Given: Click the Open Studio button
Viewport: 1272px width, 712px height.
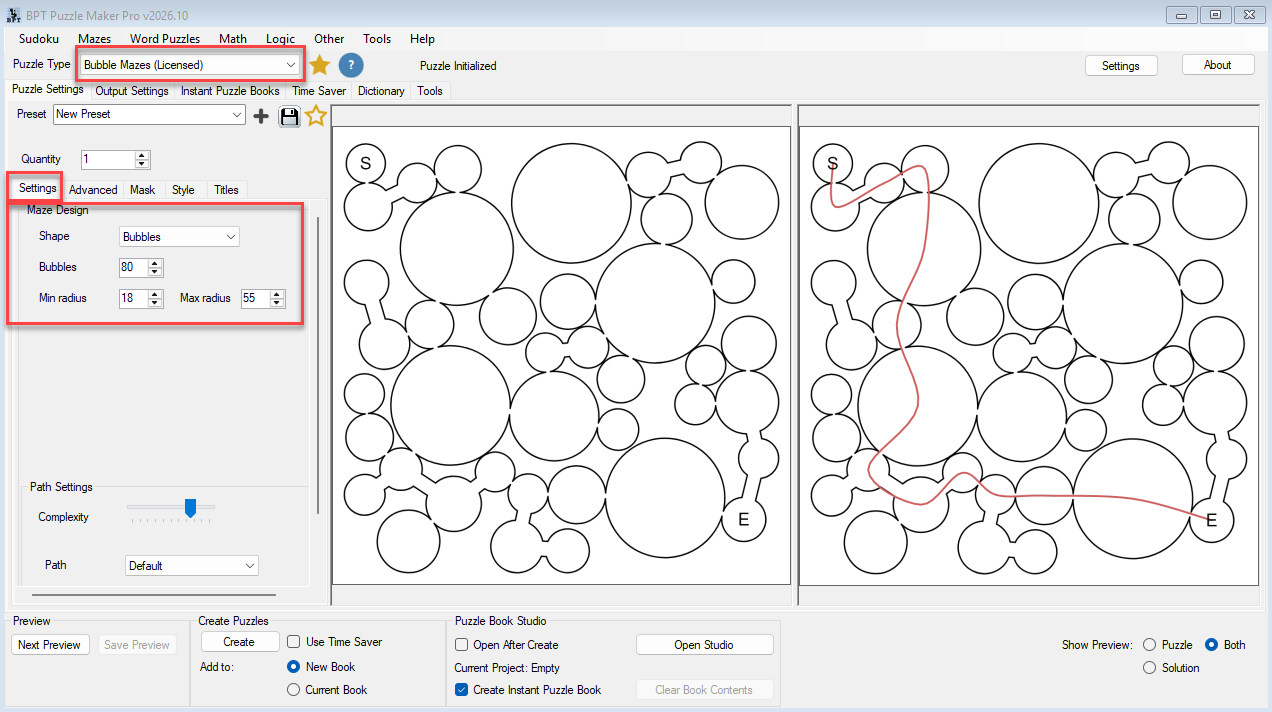Looking at the screenshot, I should (704, 645).
